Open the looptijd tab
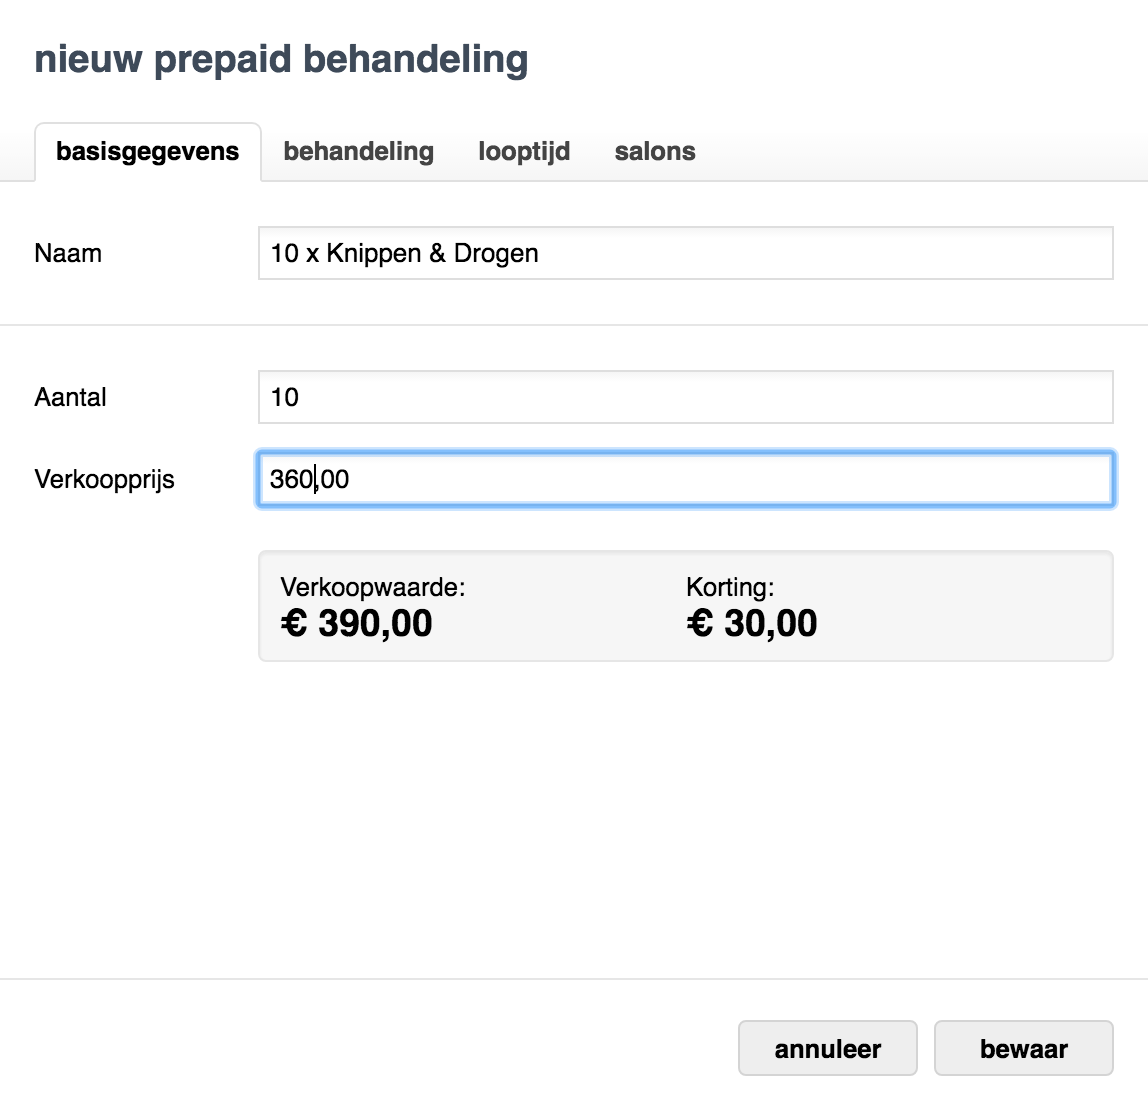The height and width of the screenshot is (1114, 1148). [524, 152]
